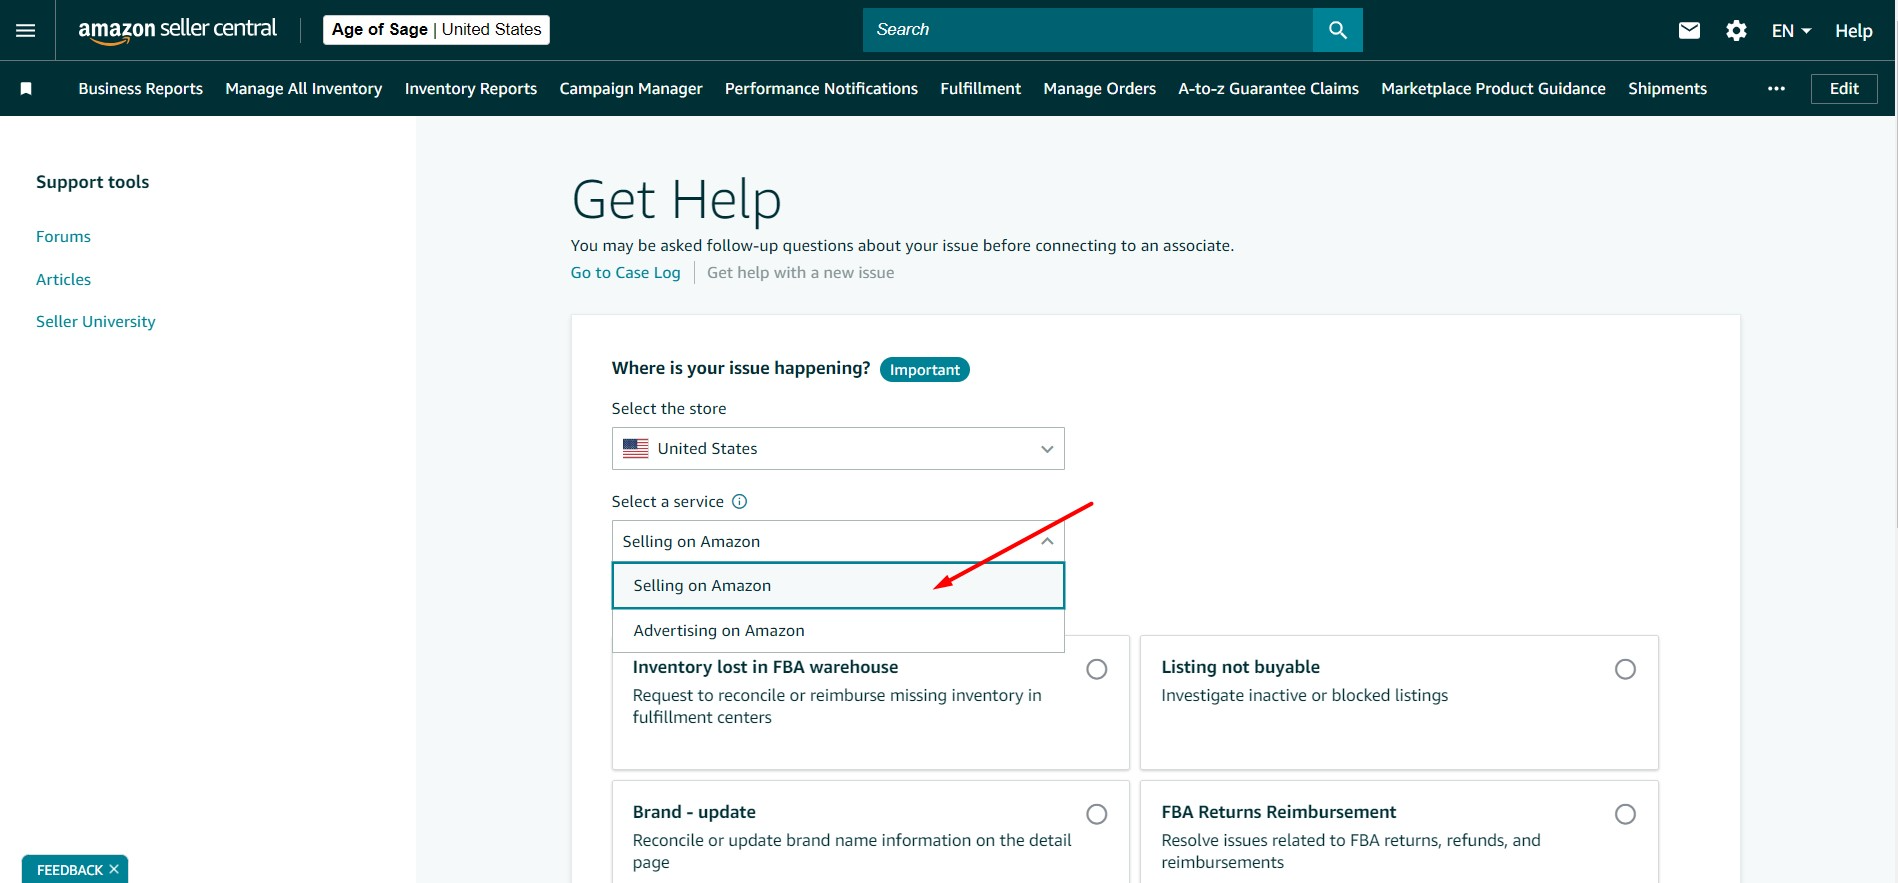Select the Listing not buyable radio
The width and height of the screenshot is (1898, 883).
coord(1625,669)
